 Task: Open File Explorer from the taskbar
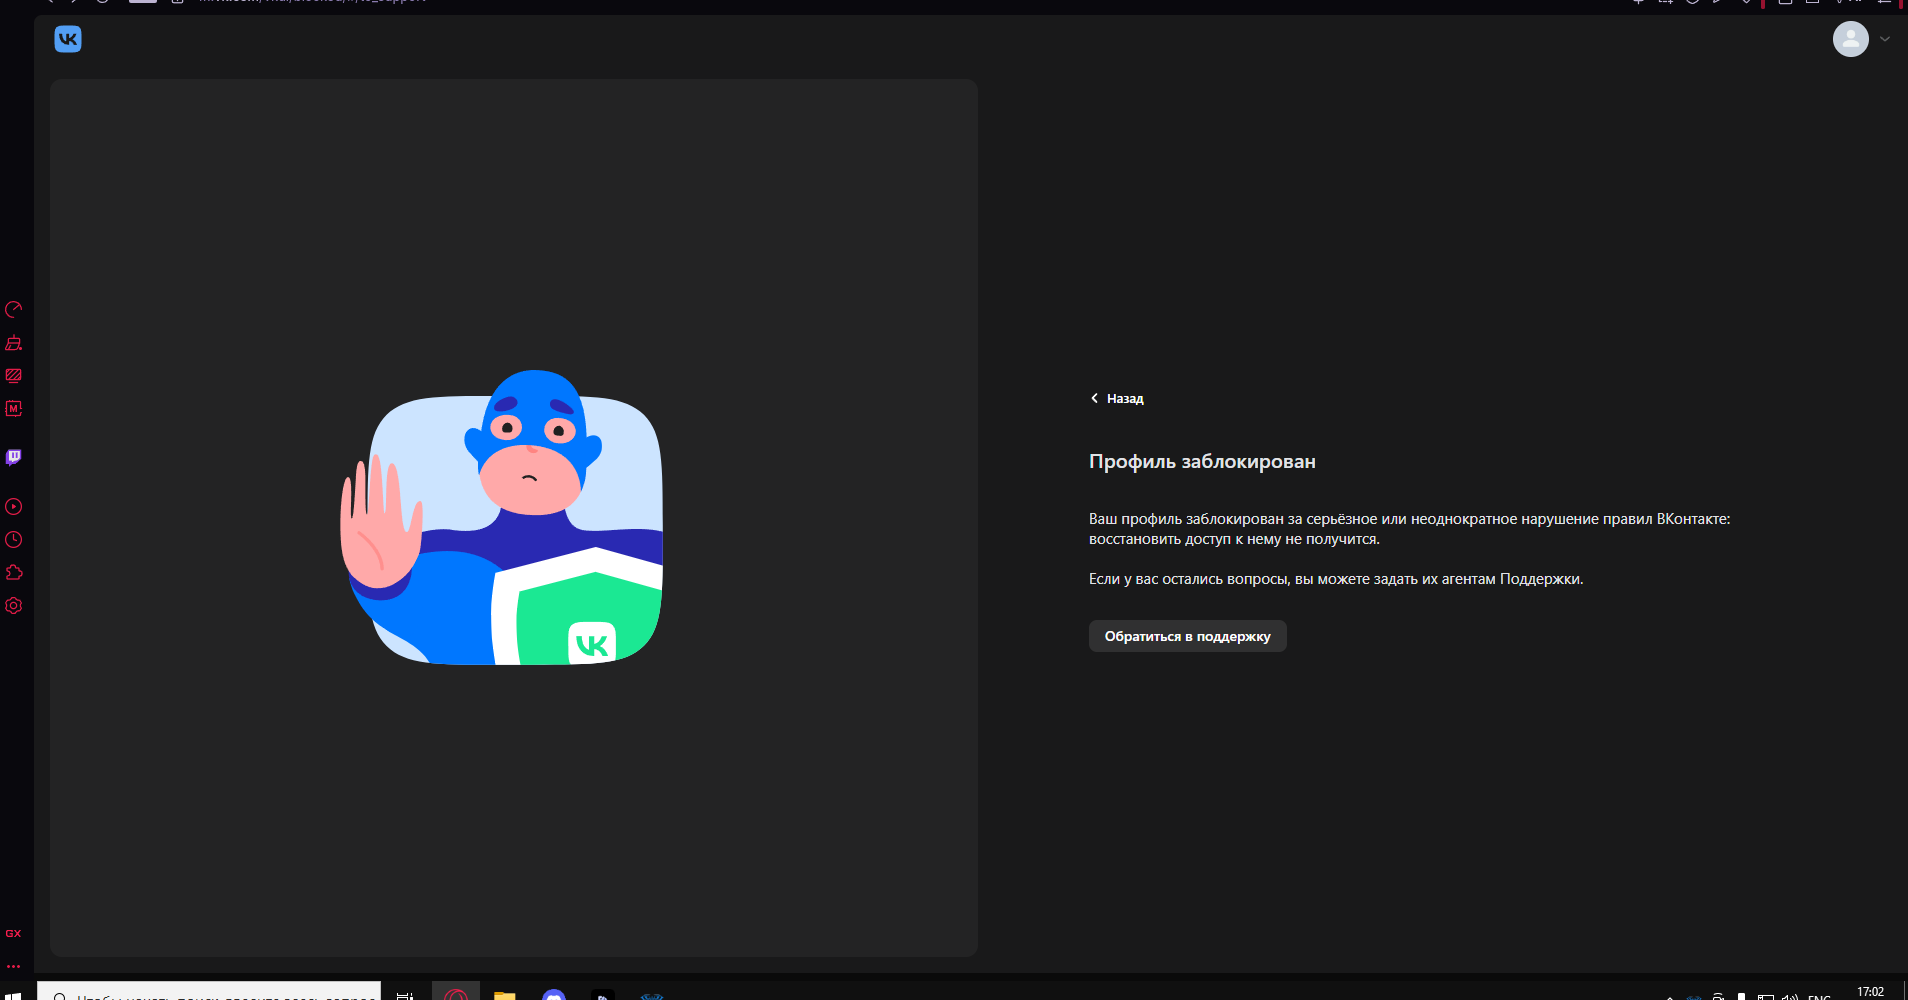click(x=505, y=995)
